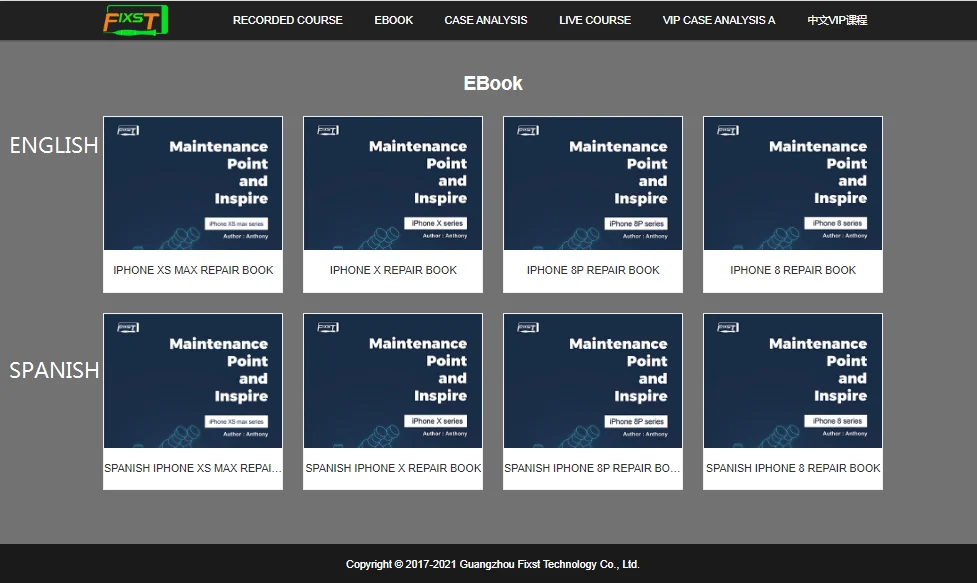Open the LIVE COURSE menu item
This screenshot has width=977, height=583.
point(594,20)
